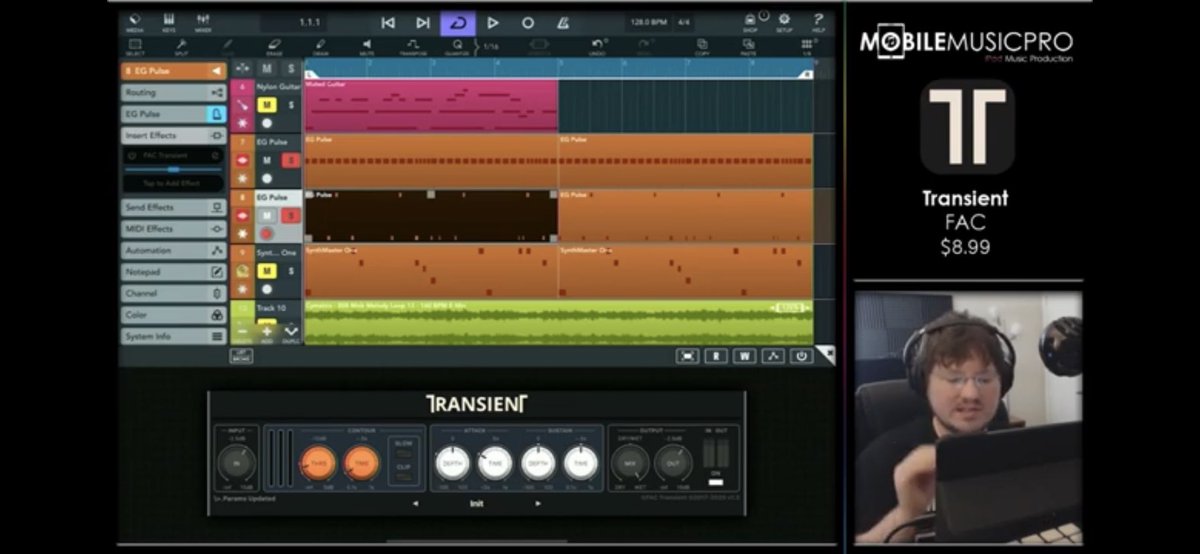
Task: Start recording with the record button
Action: click(x=528, y=22)
